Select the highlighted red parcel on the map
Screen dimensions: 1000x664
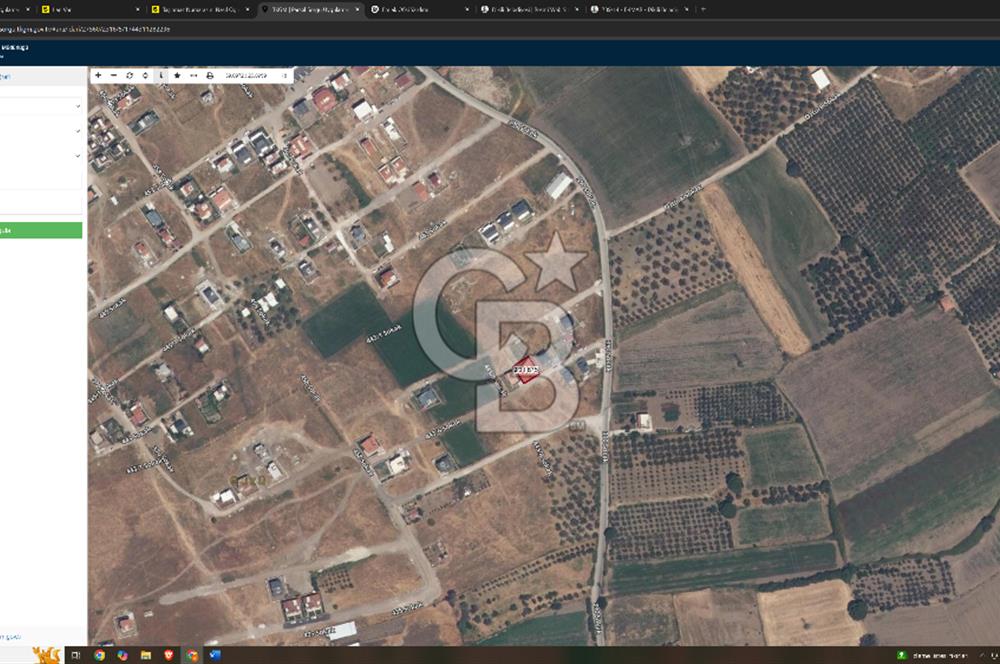(527, 370)
